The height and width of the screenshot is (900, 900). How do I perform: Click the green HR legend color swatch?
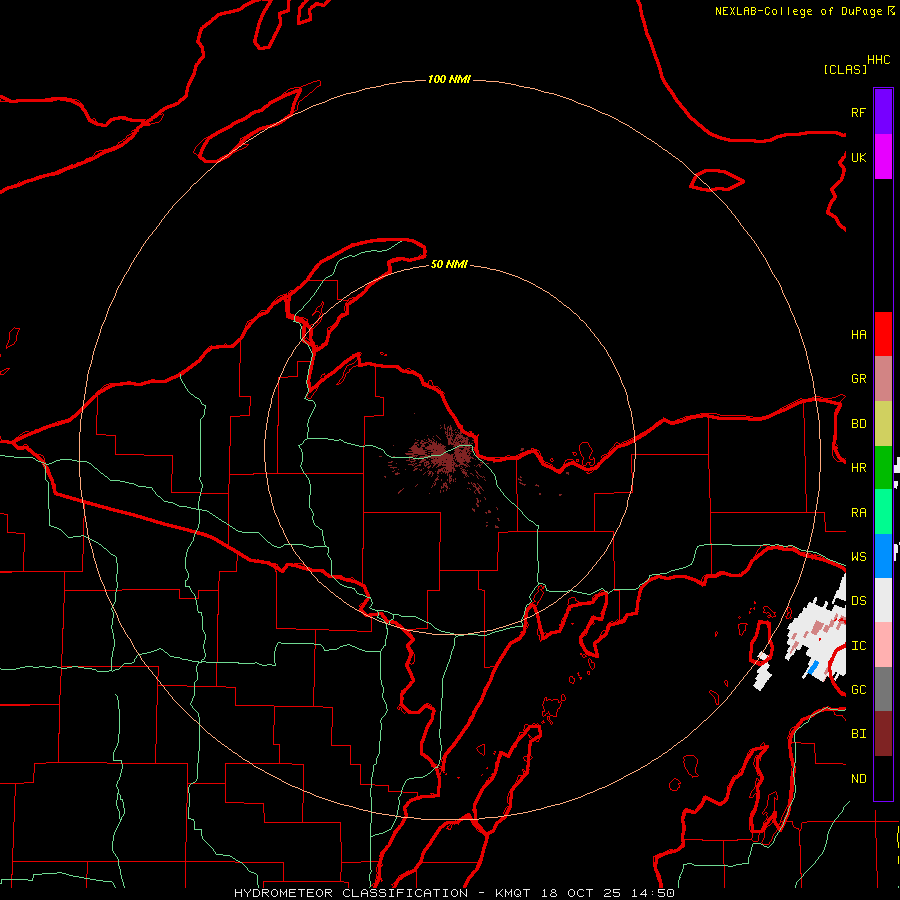pyautogui.click(x=883, y=468)
